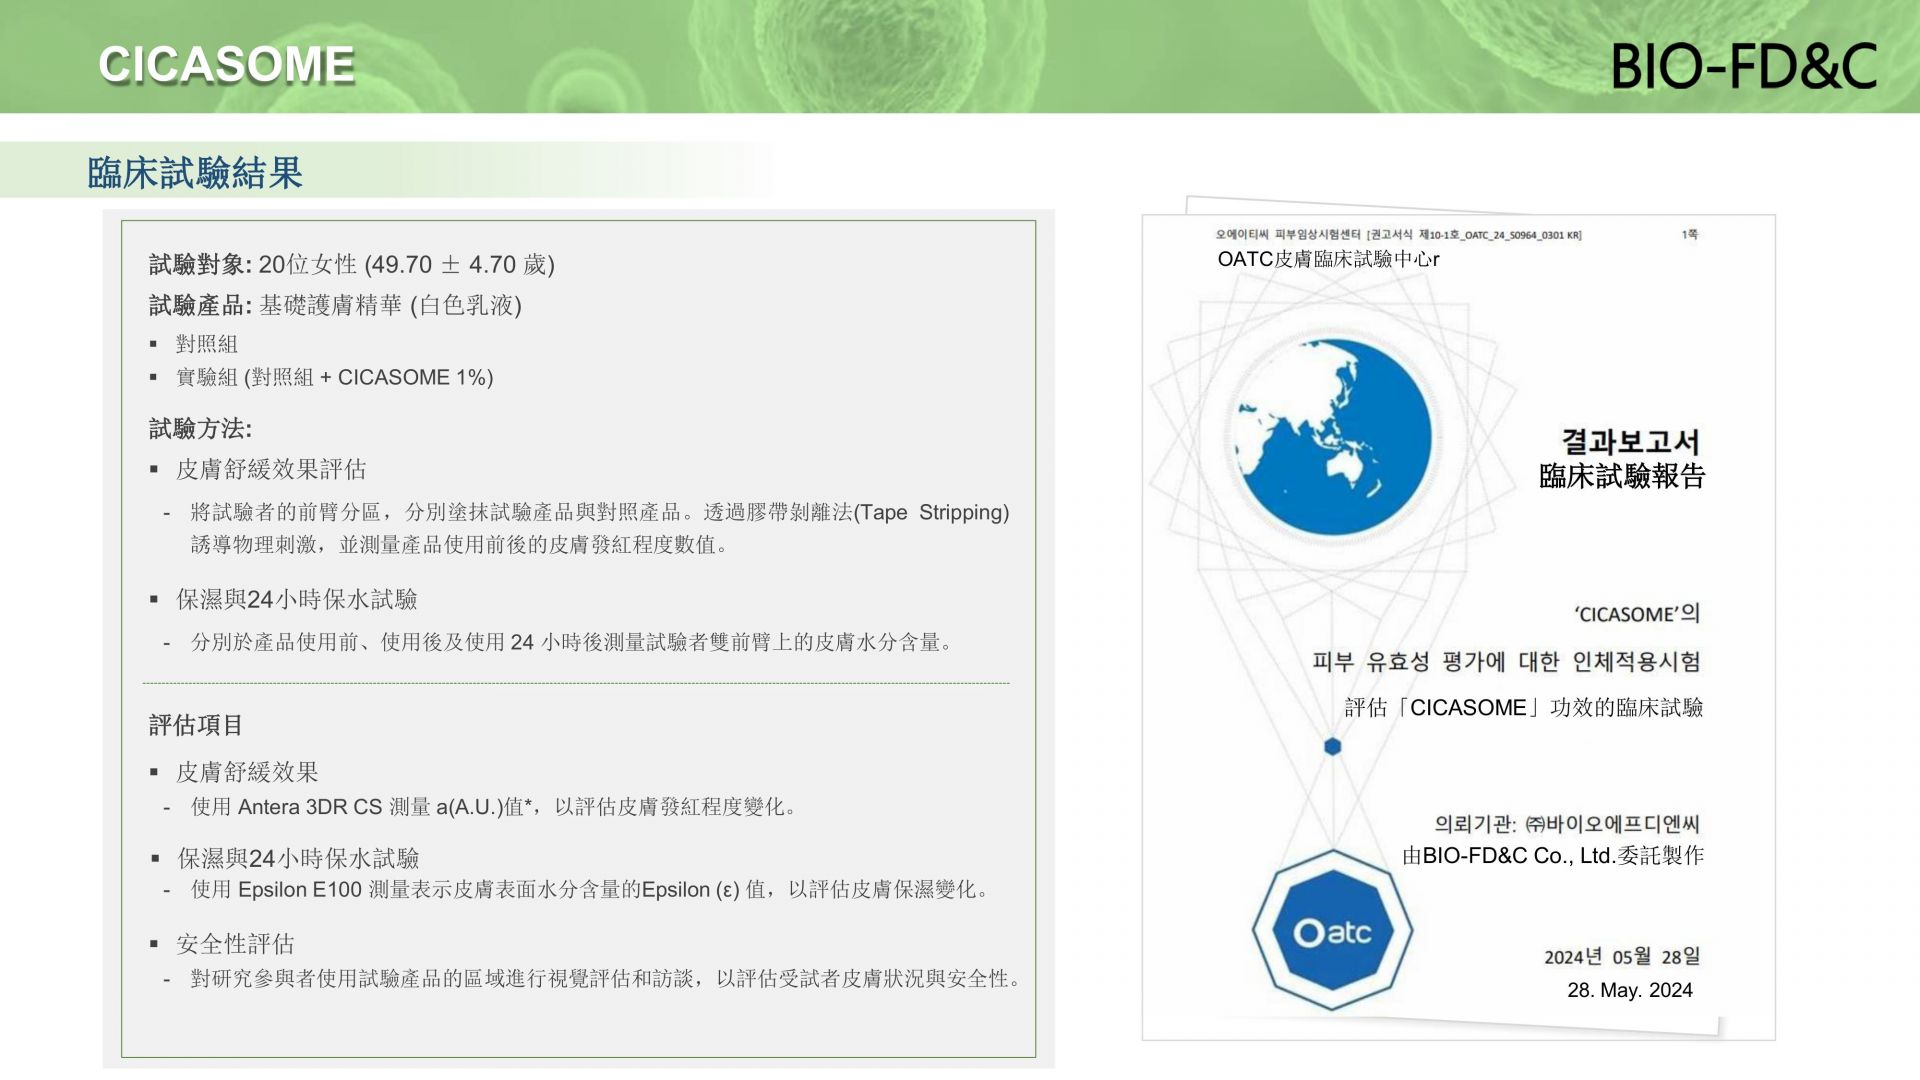Image resolution: width=1920 pixels, height=1080 pixels.
Task: Select the CICASOME slide title
Action: 226,65
